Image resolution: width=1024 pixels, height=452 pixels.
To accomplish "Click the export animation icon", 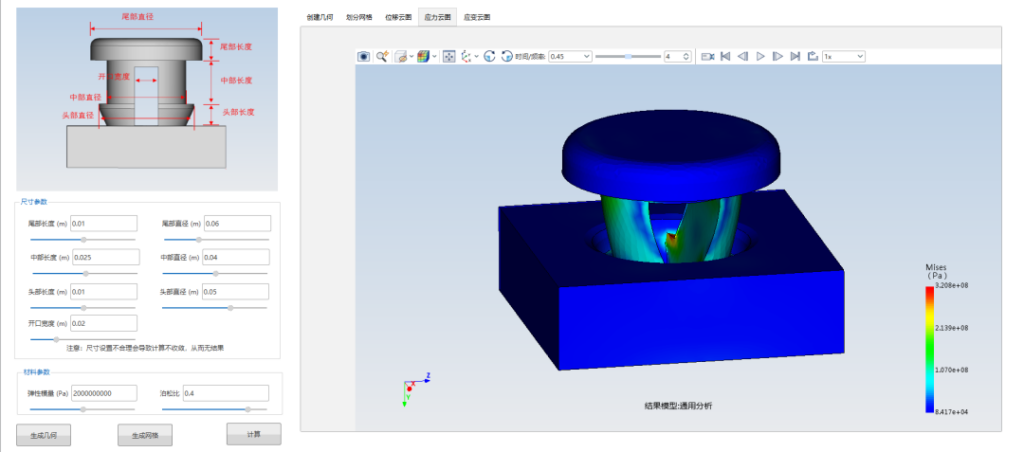I will tap(812, 57).
